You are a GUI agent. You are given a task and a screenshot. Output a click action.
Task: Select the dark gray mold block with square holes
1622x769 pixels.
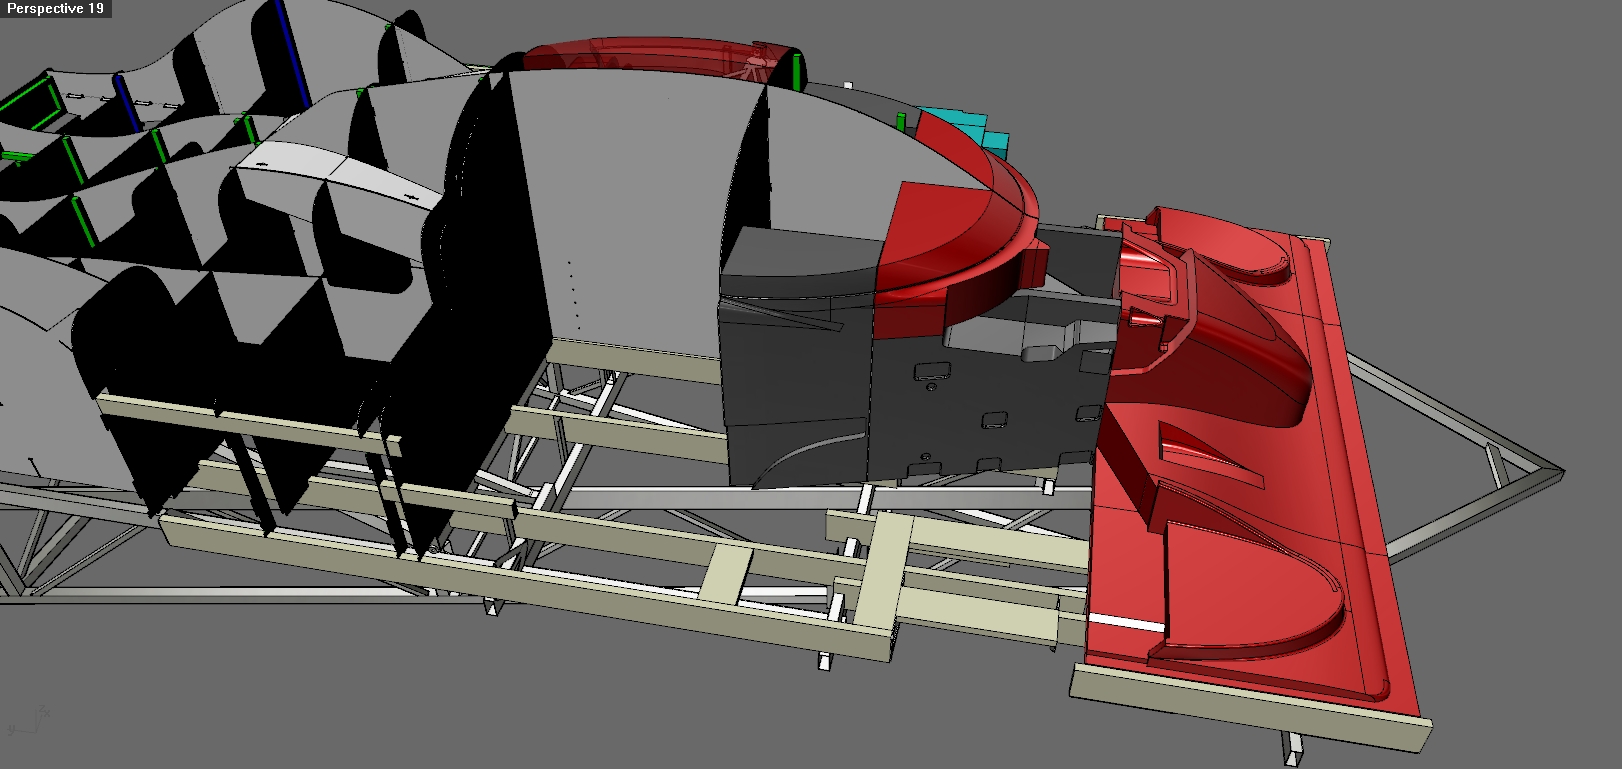[990, 400]
